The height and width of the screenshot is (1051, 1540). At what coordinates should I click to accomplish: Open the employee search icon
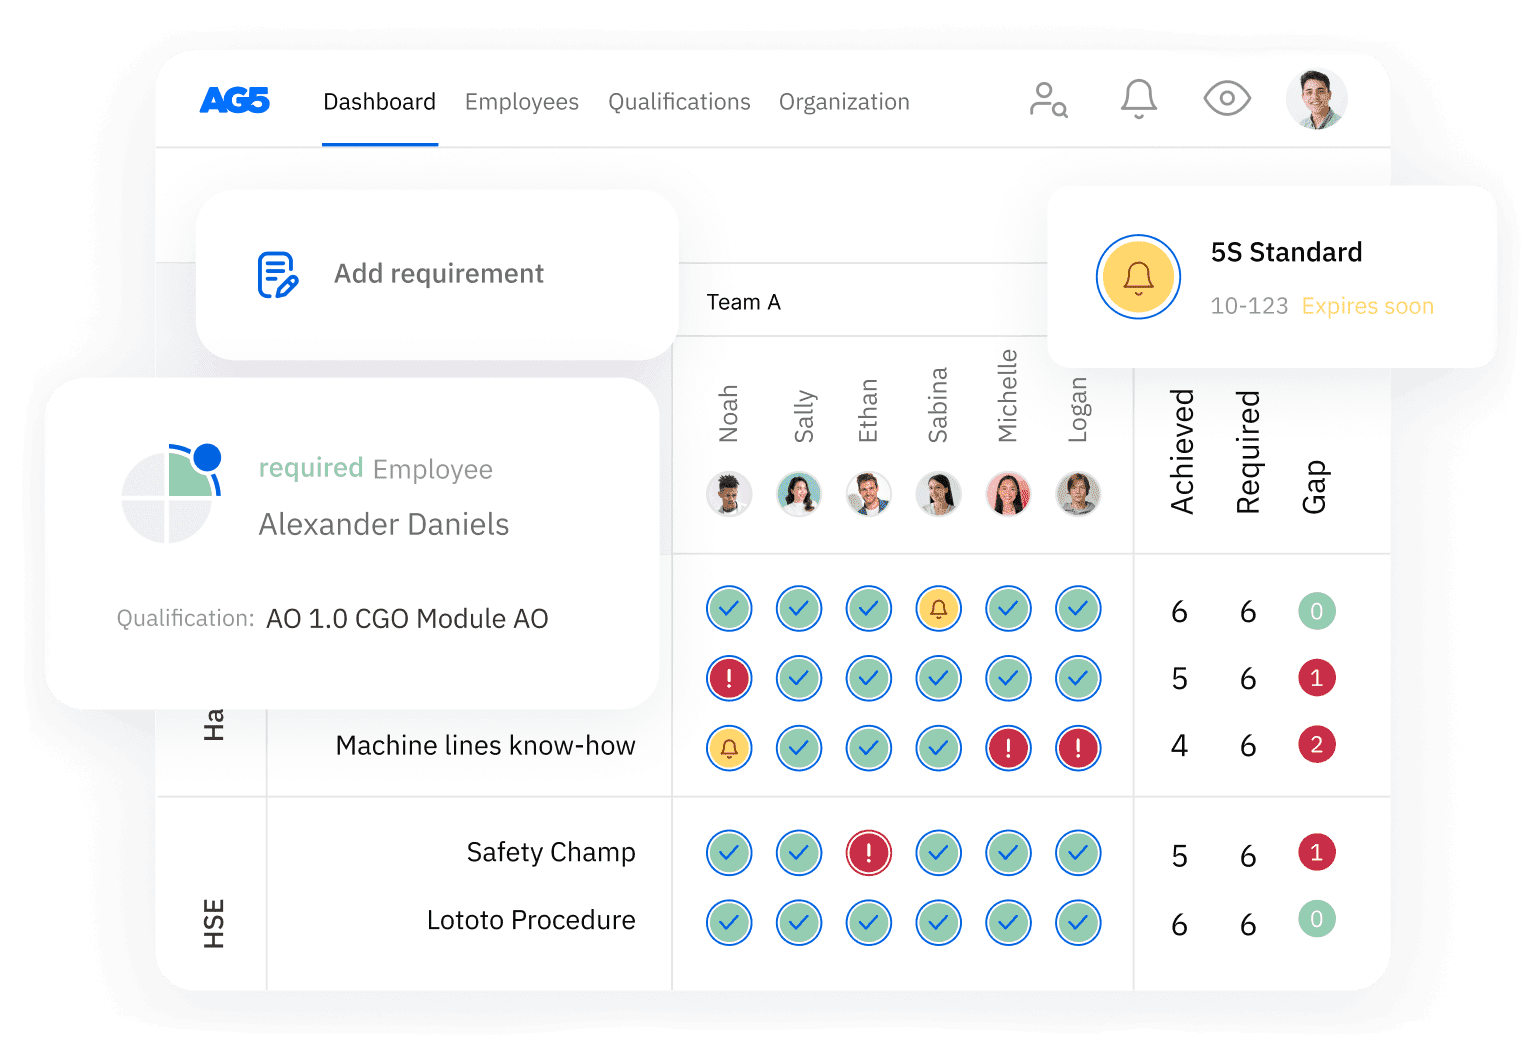[1048, 100]
